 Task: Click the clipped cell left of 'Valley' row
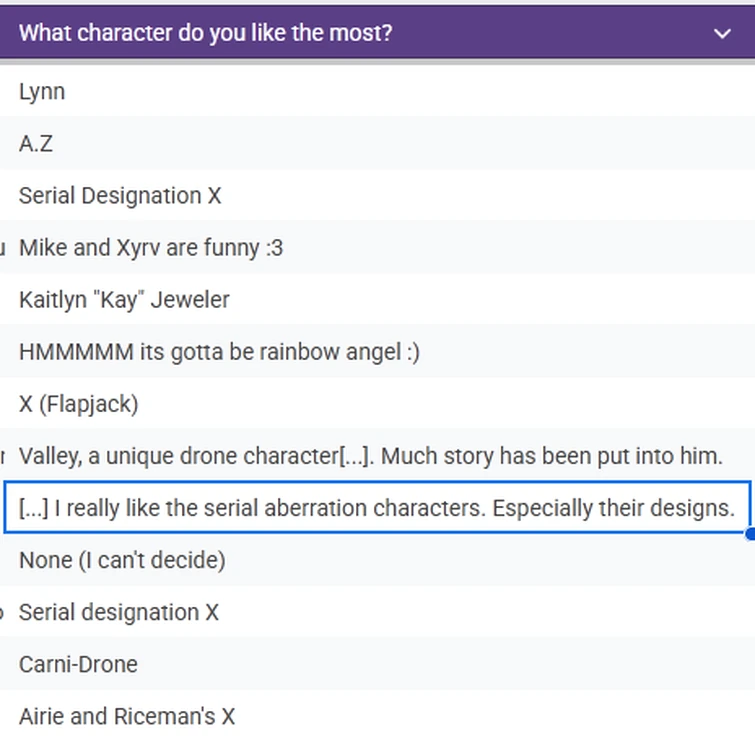click(2, 457)
